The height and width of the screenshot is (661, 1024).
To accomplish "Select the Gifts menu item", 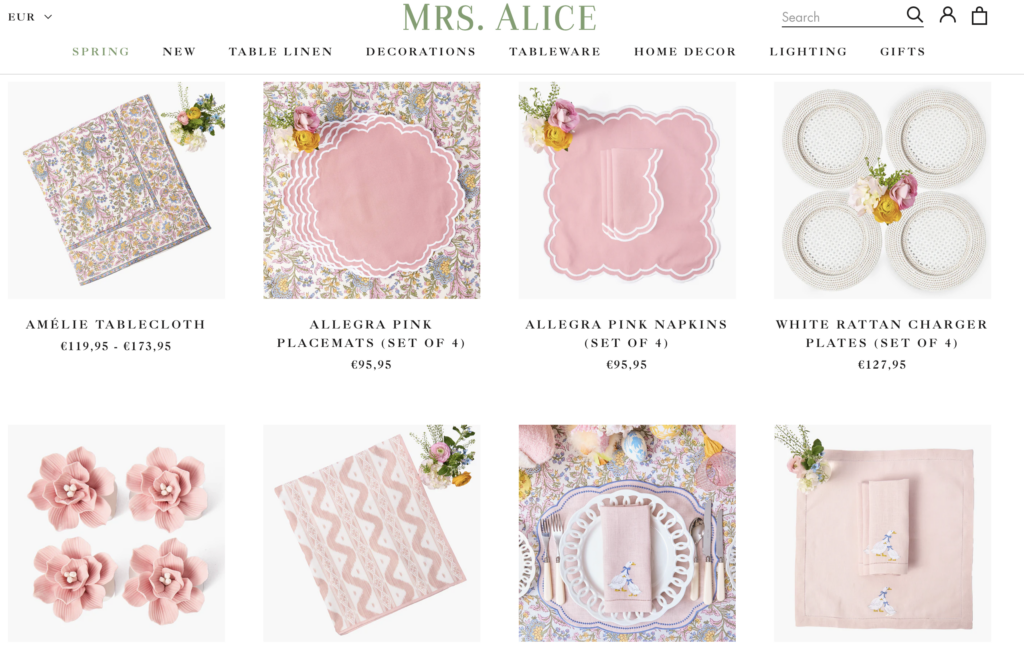I will (x=903, y=52).
